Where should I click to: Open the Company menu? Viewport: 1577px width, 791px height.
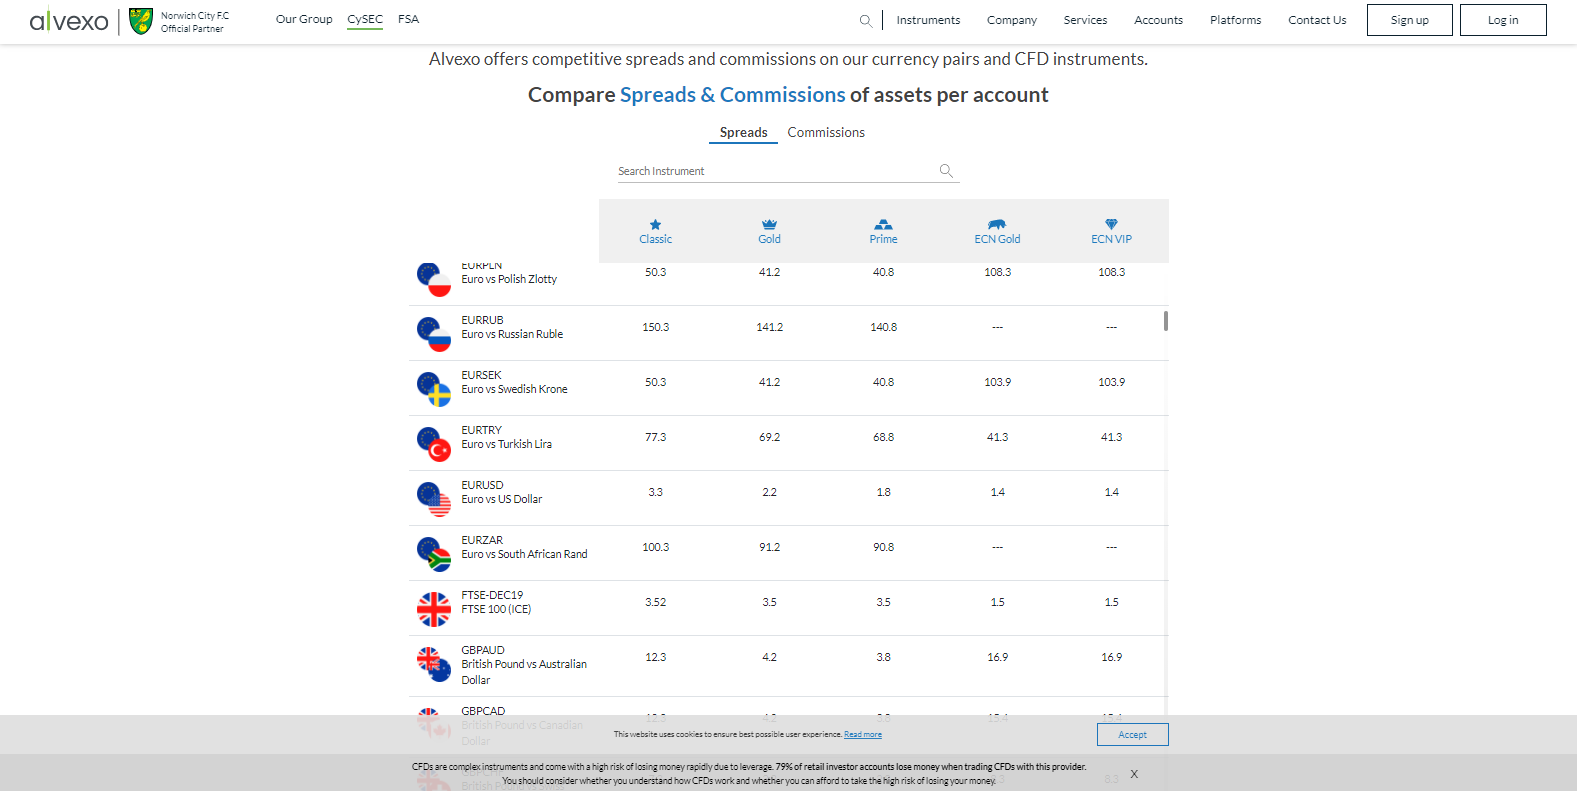(x=1012, y=20)
